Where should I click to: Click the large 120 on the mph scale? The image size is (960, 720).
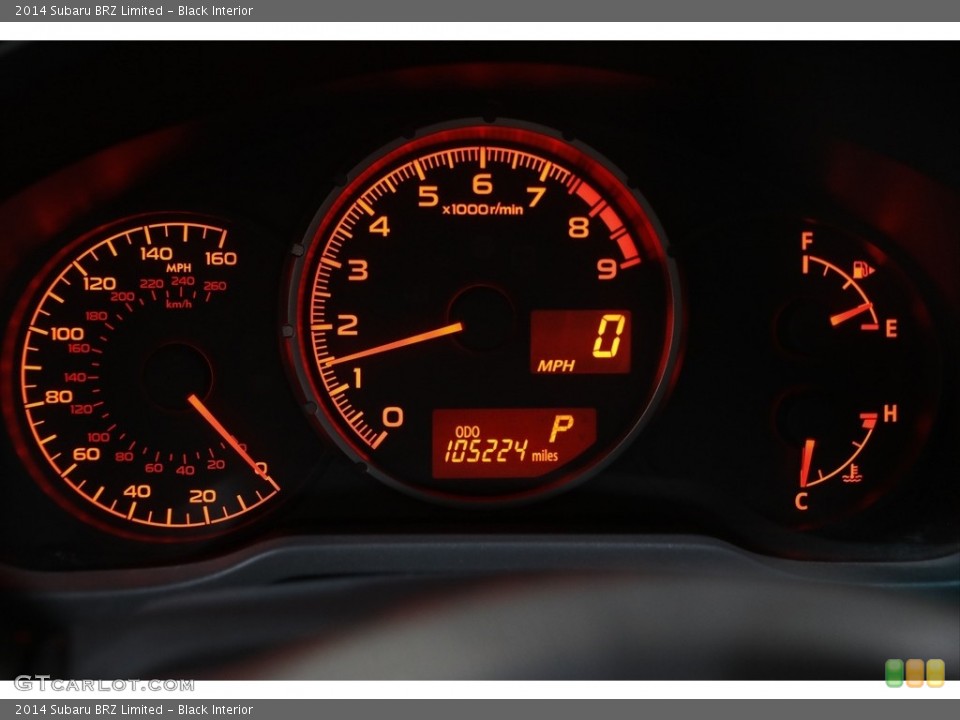point(100,283)
